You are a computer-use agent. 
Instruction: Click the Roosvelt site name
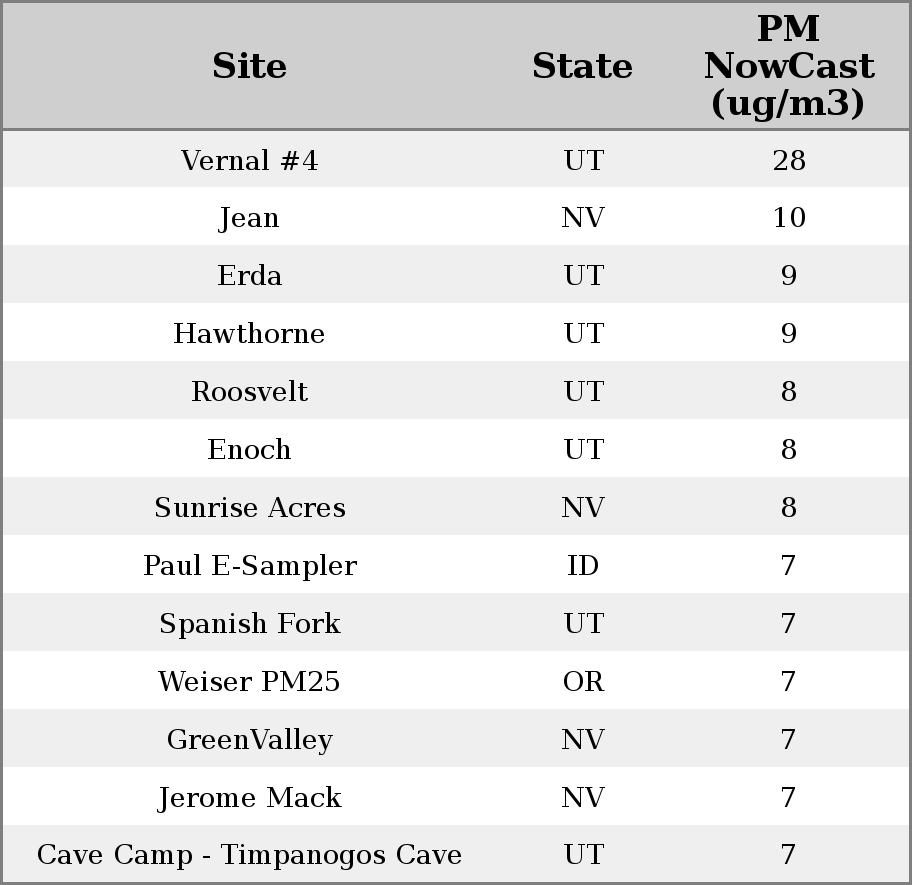(249, 392)
